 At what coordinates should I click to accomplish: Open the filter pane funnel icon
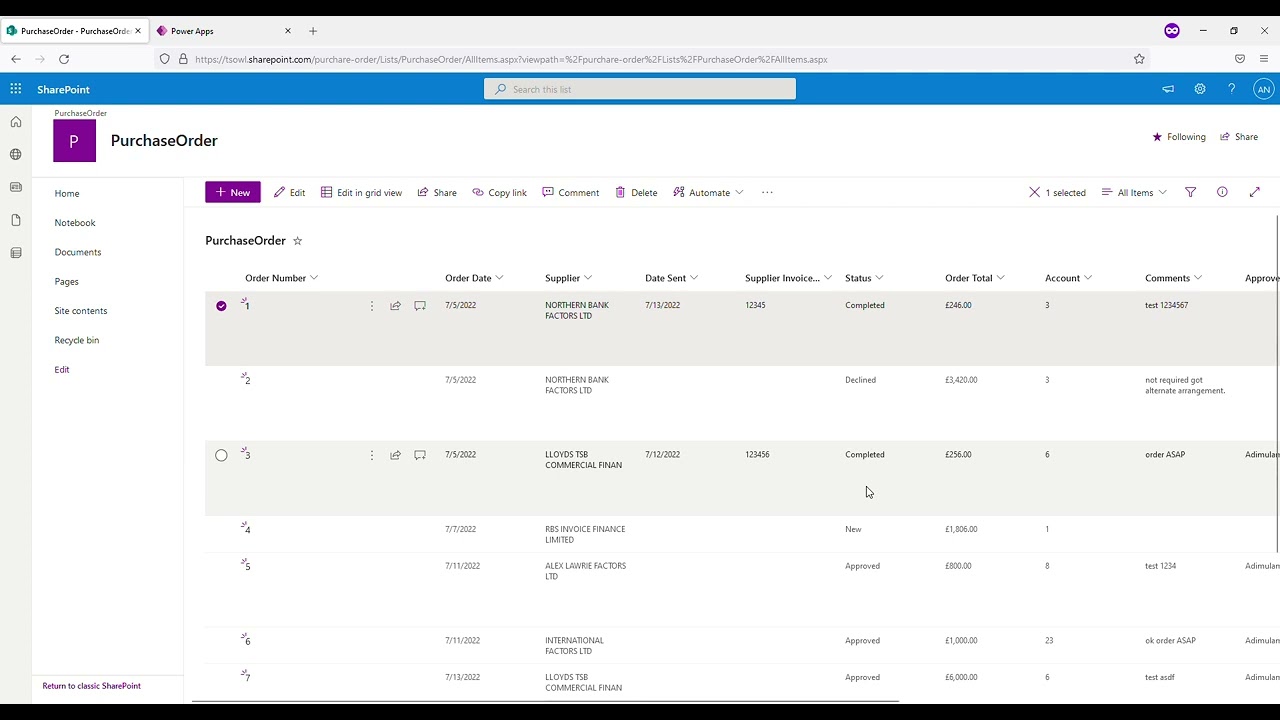tap(1190, 192)
